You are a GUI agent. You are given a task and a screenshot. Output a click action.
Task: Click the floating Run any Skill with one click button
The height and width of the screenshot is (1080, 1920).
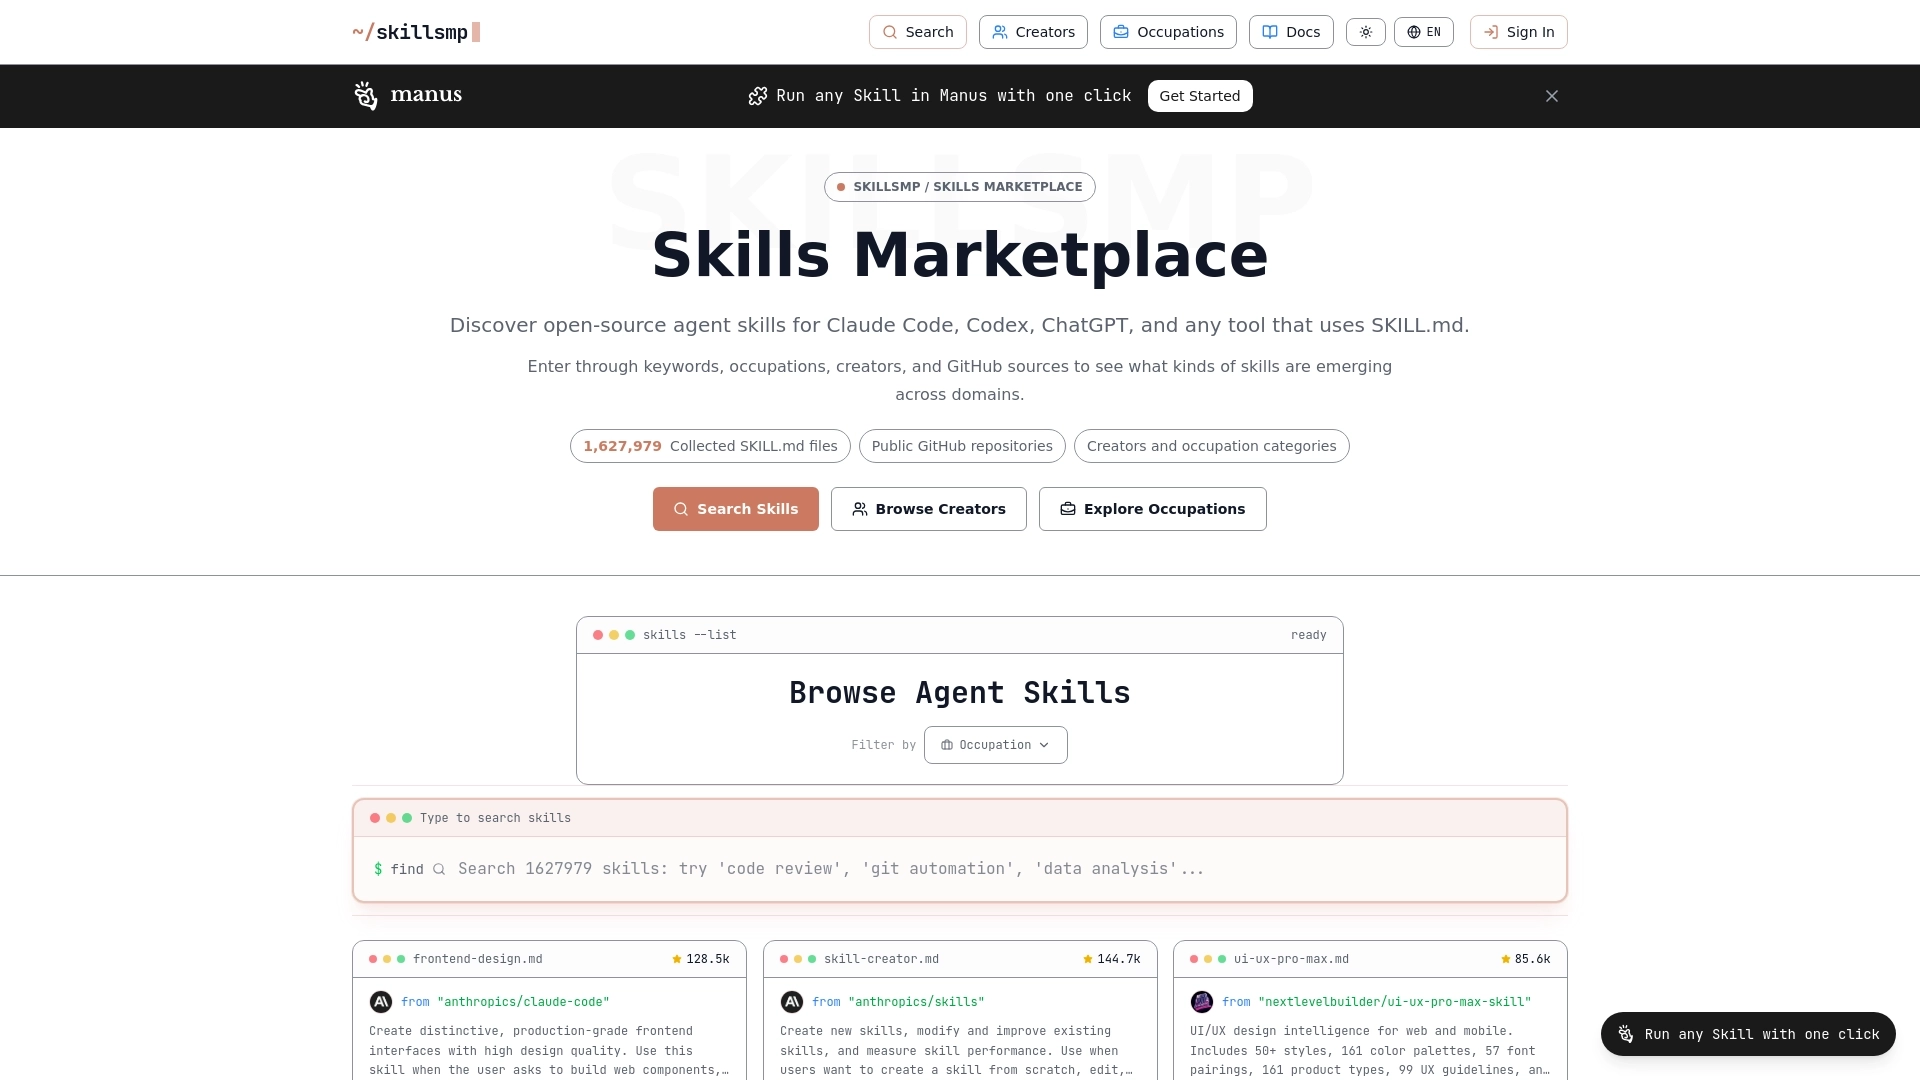click(x=1748, y=1034)
